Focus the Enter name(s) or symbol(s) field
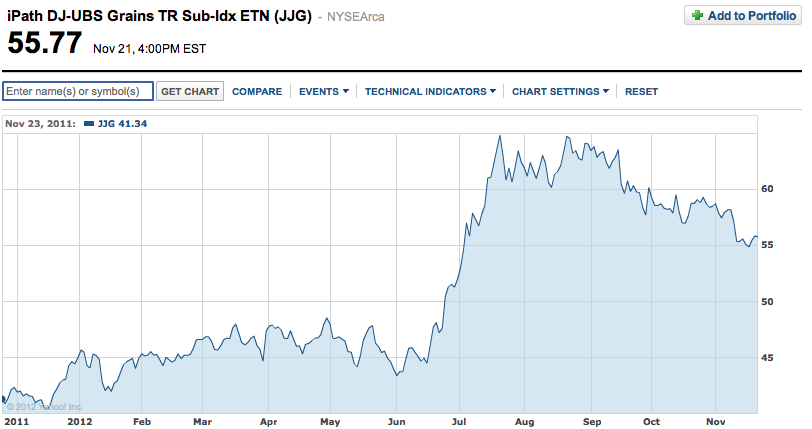 (78, 91)
